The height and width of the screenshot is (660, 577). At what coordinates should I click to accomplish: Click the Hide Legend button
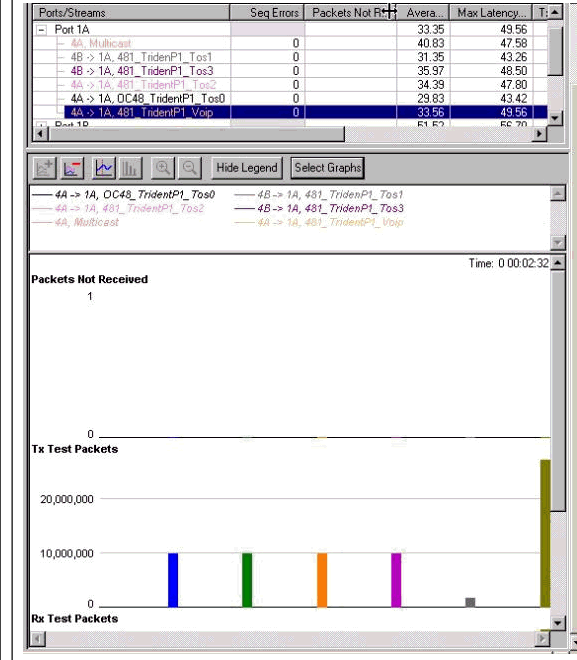click(x=247, y=168)
